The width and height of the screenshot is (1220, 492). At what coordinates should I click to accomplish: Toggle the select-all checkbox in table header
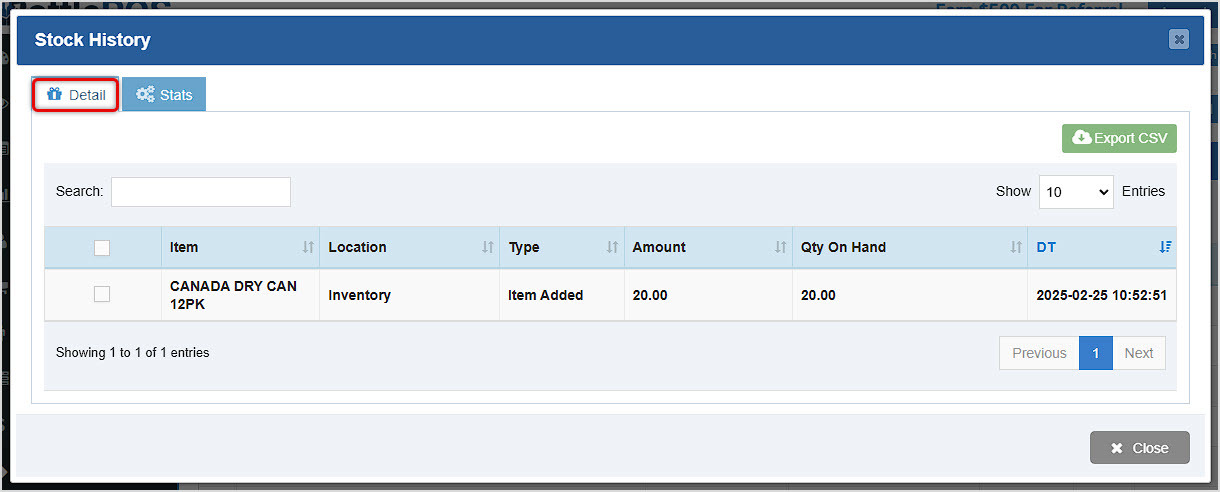(x=102, y=248)
